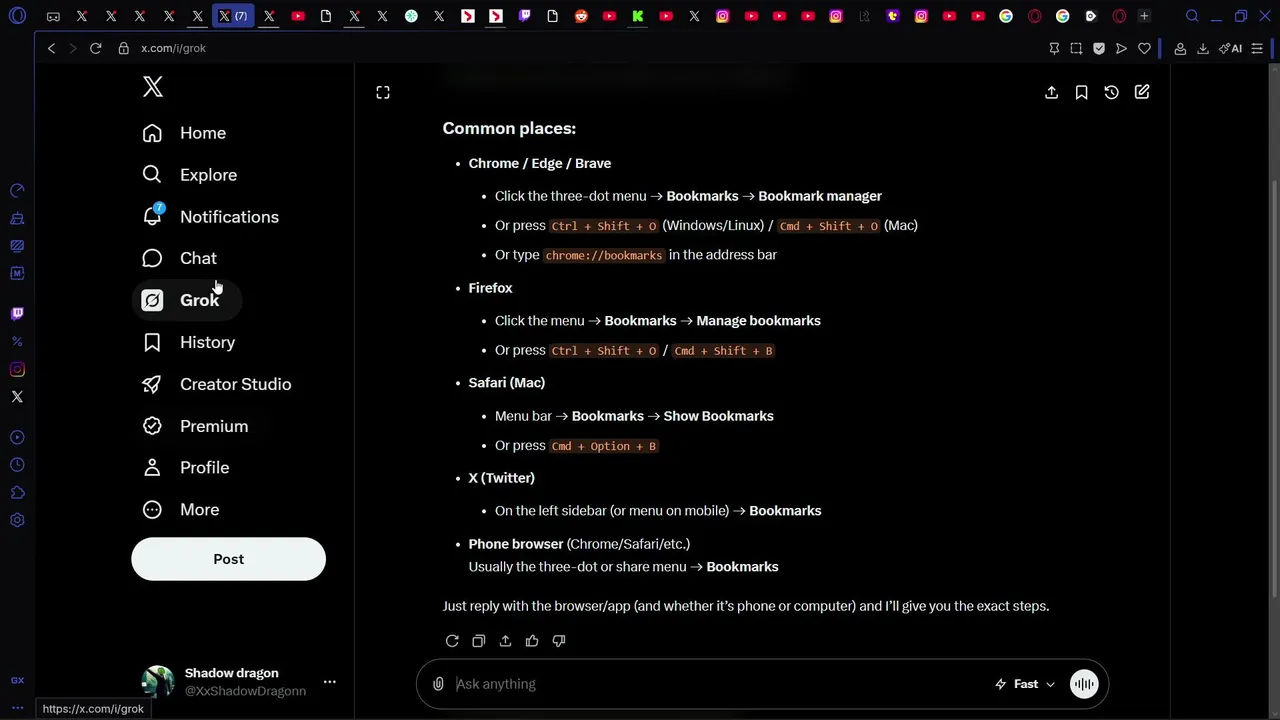
Task: Switch to the Twitch tab
Action: (525, 16)
